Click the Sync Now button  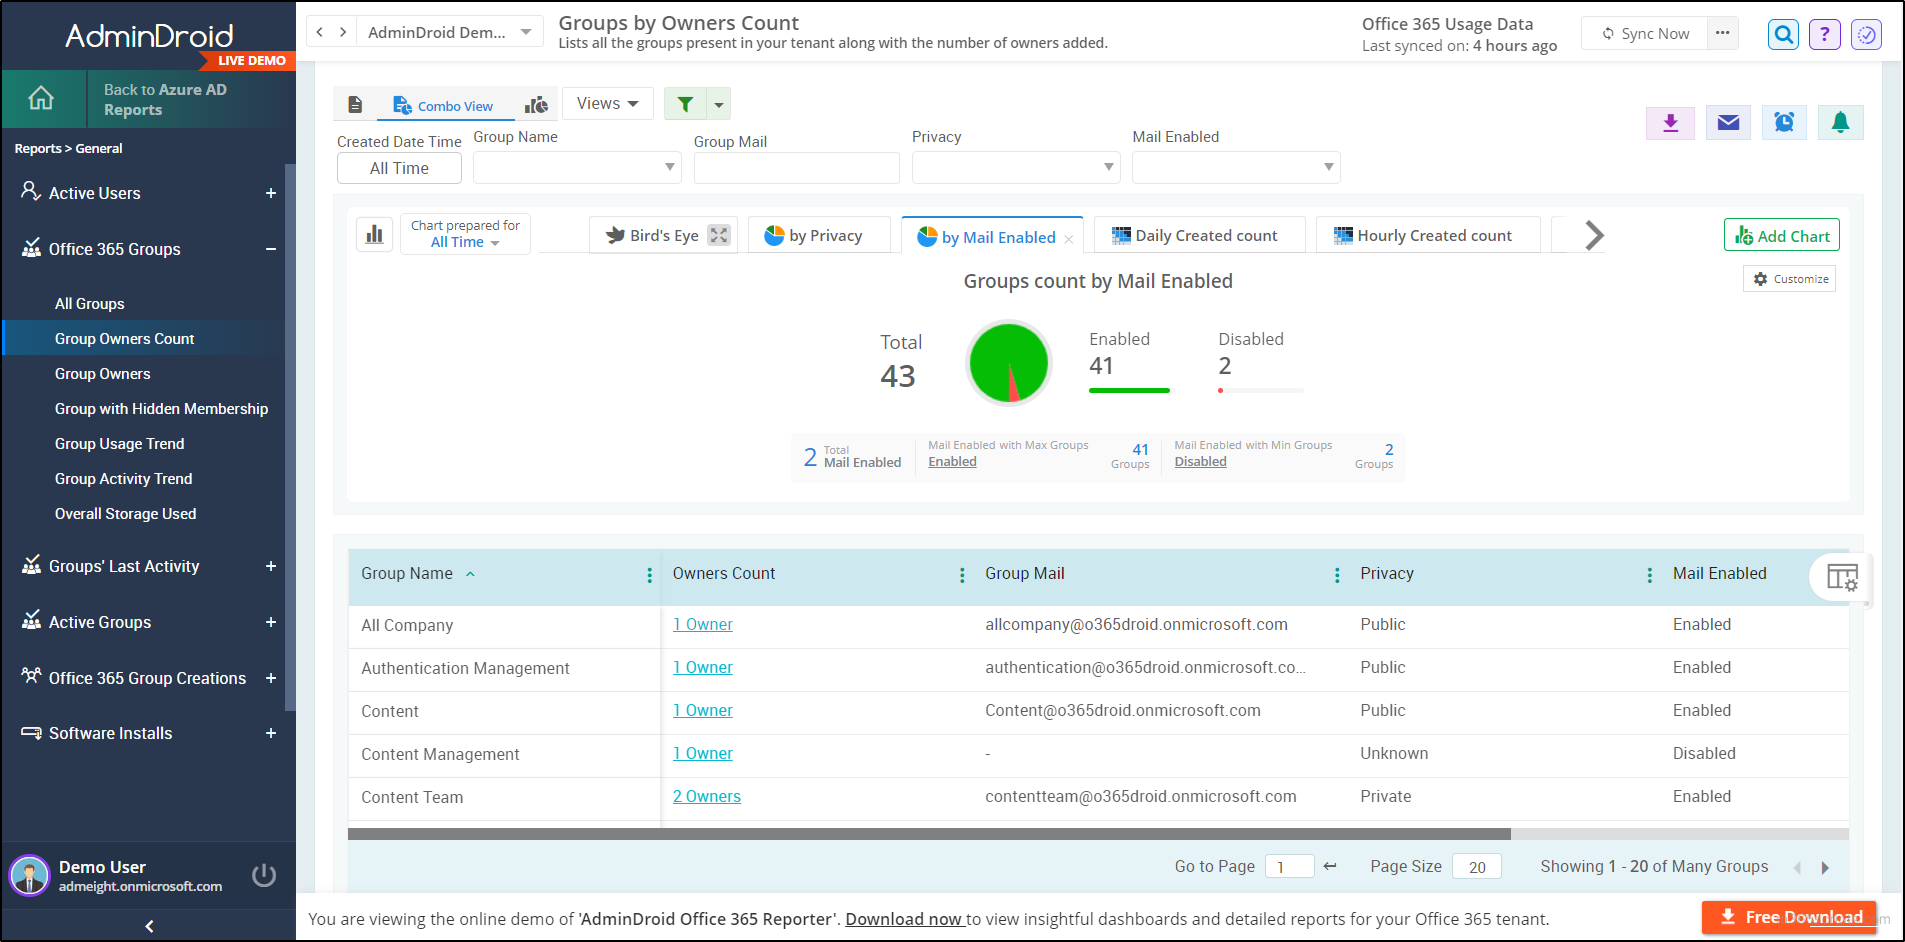[1645, 33]
